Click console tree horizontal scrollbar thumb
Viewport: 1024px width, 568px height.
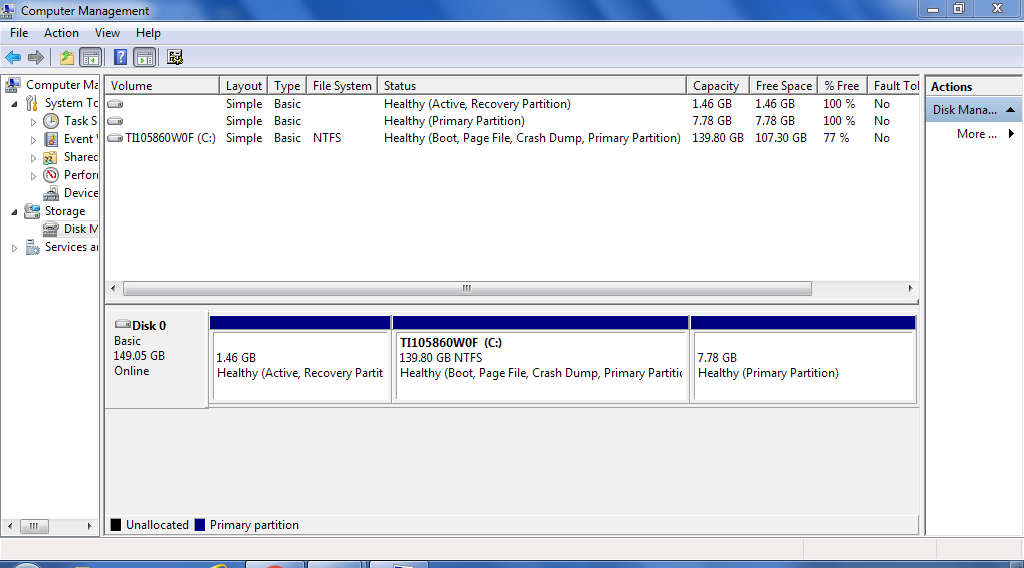click(34, 526)
